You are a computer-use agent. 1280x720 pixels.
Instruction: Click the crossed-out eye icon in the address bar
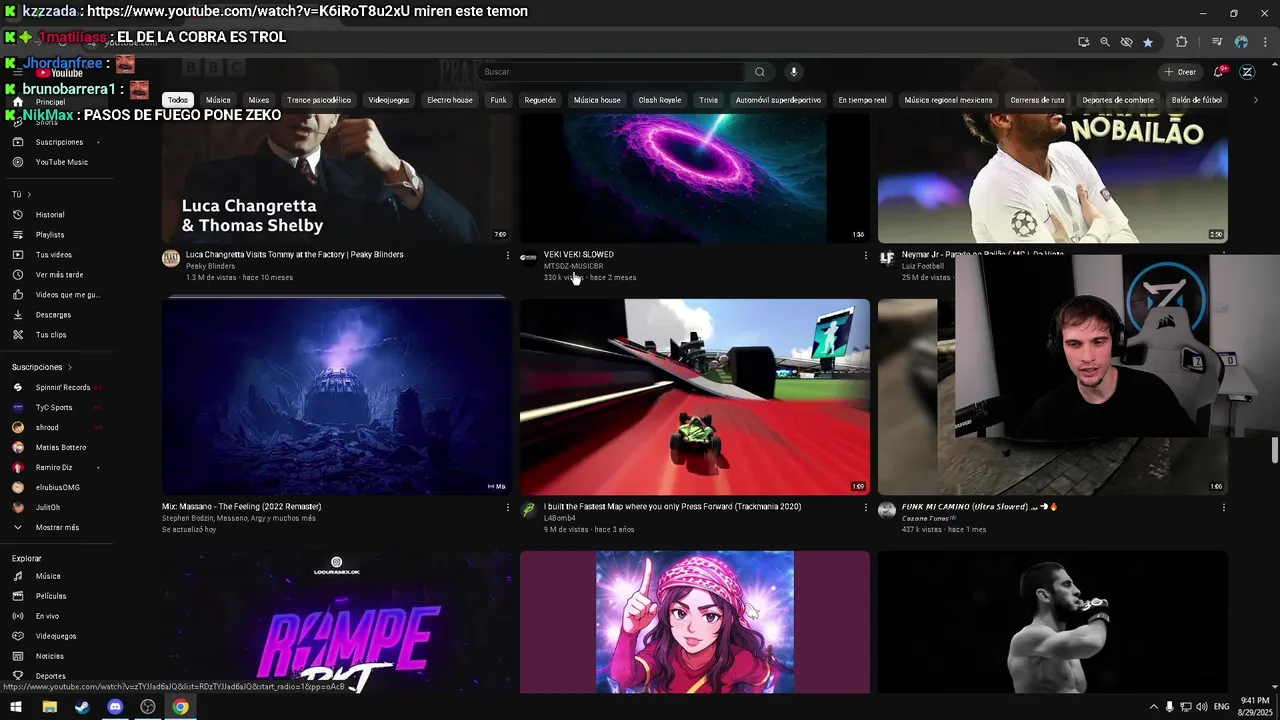pos(1127,42)
